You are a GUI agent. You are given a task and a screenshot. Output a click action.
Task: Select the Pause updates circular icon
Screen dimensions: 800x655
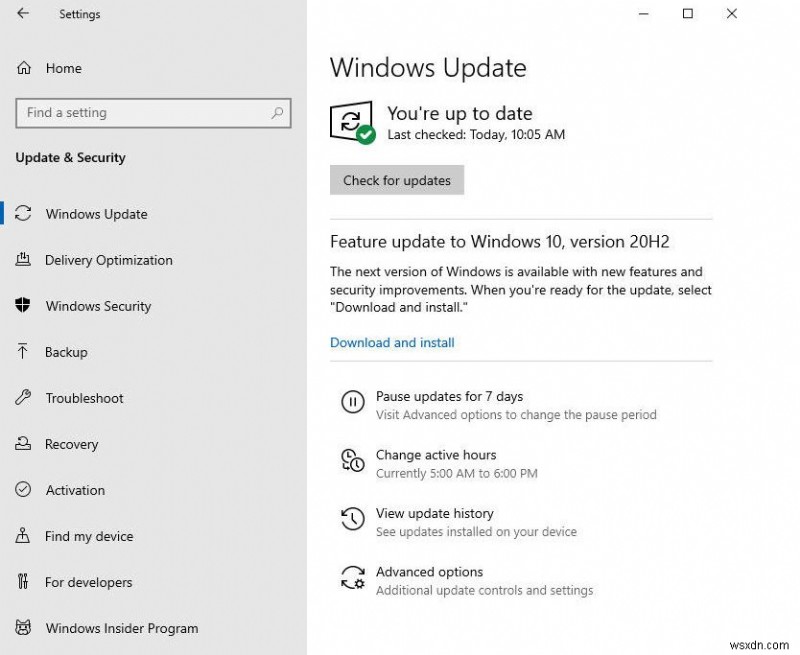(x=352, y=402)
